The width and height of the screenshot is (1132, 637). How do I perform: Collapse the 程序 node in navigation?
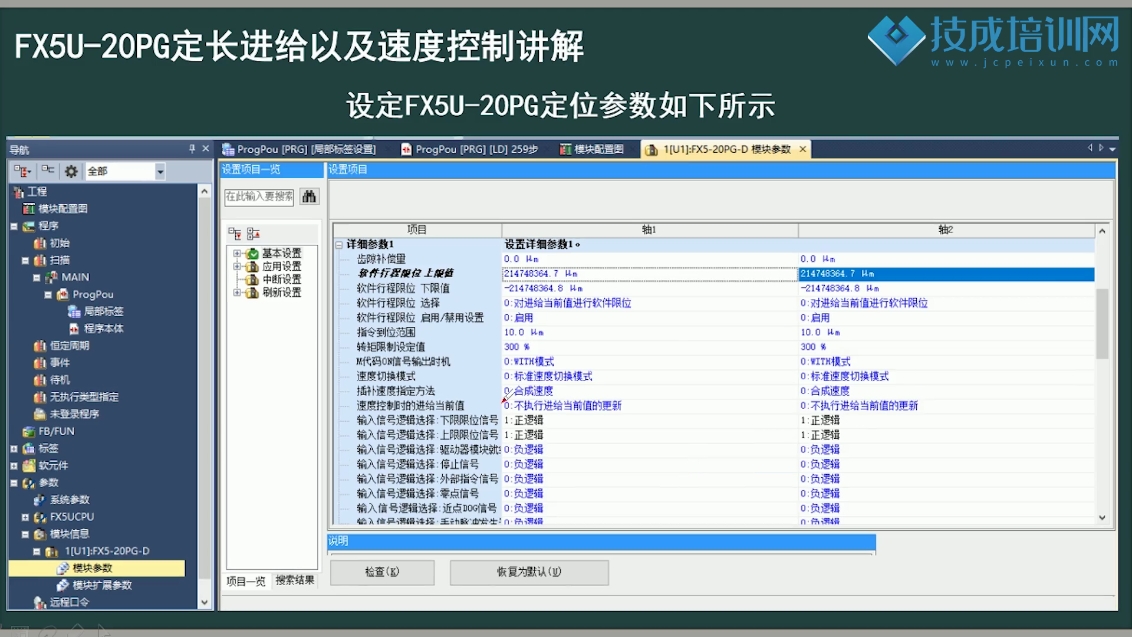(x=14, y=226)
